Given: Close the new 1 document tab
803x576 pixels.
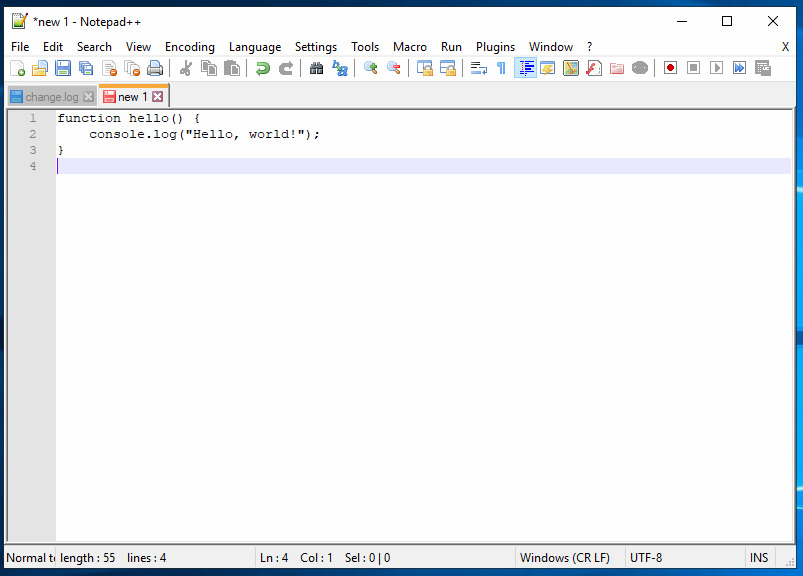Looking at the screenshot, I should [x=156, y=96].
